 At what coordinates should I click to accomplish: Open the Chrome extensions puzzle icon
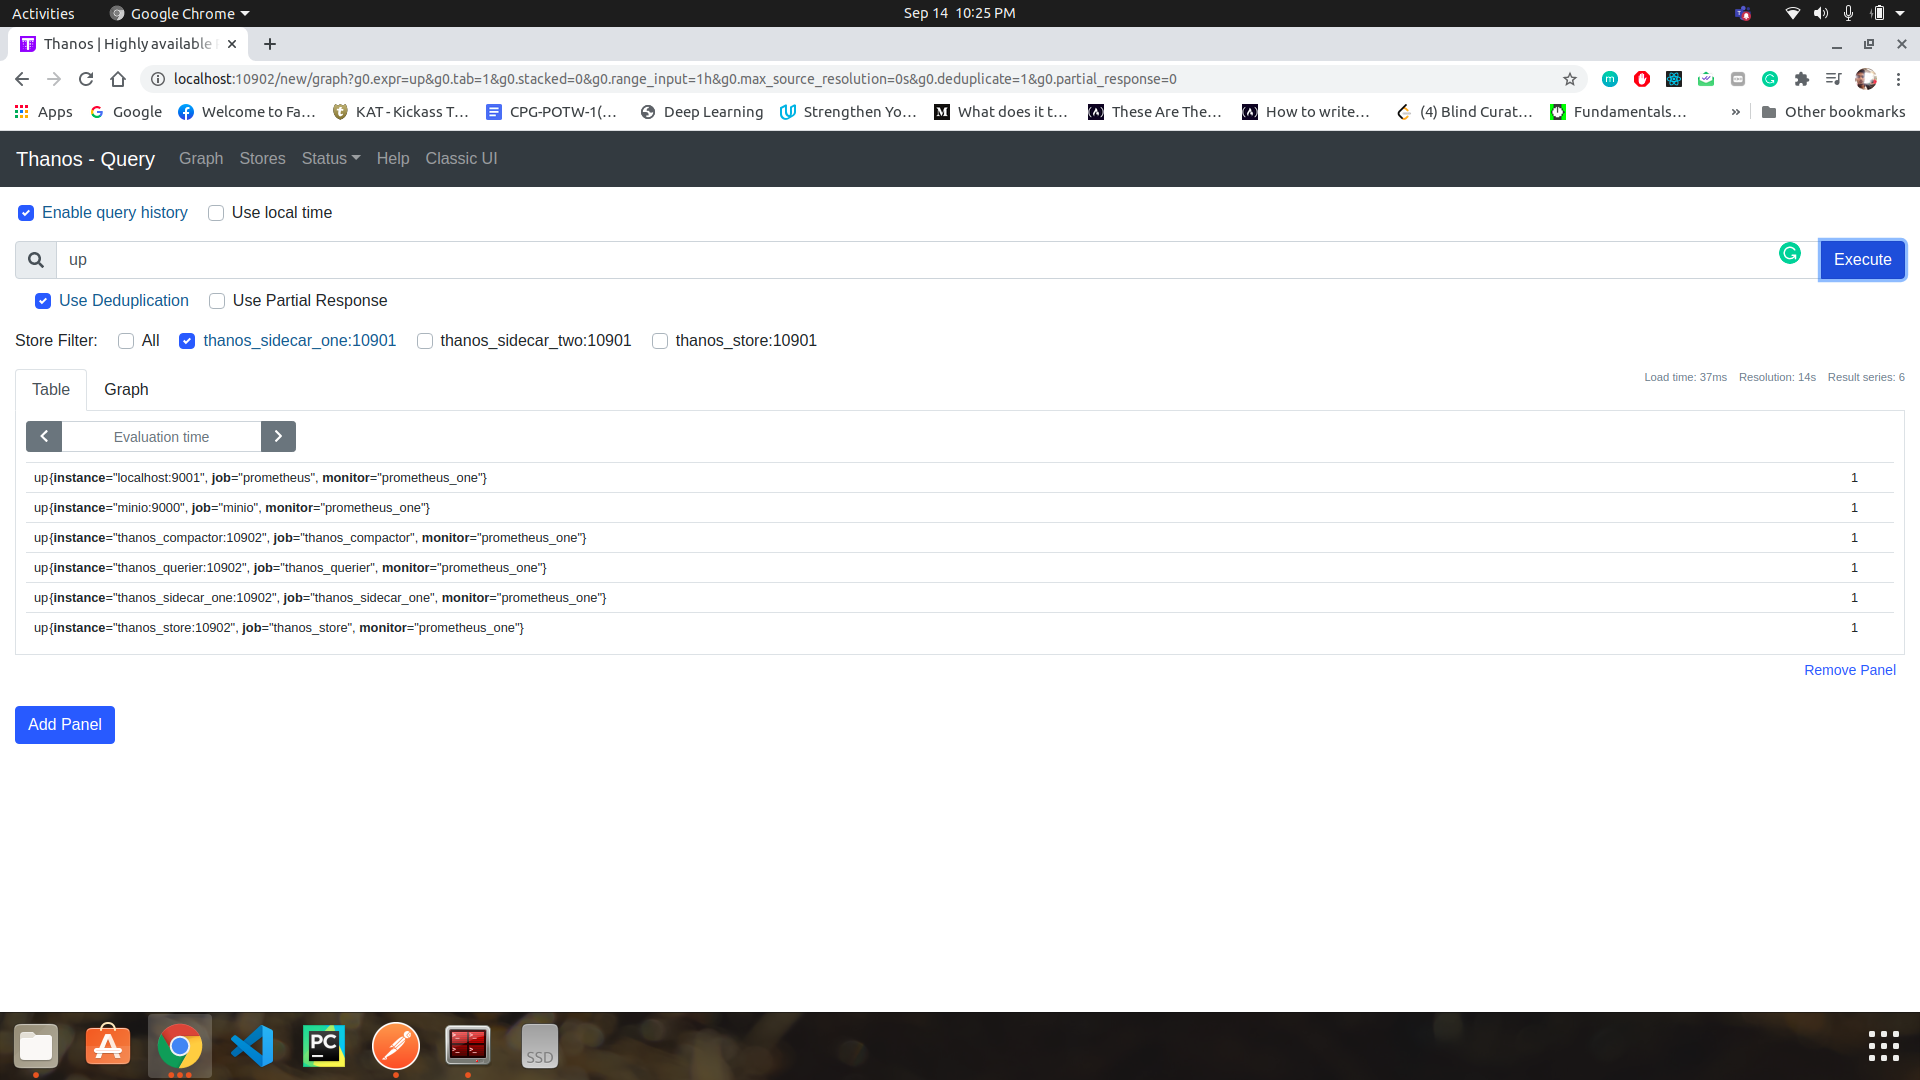point(1802,79)
